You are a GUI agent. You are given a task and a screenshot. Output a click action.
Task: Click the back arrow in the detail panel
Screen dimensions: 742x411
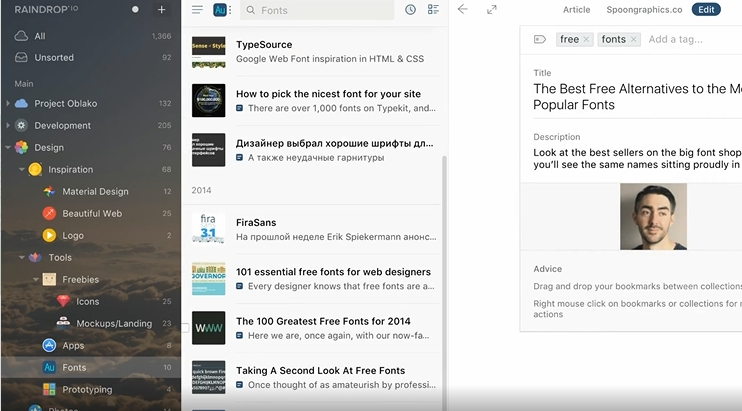point(462,10)
